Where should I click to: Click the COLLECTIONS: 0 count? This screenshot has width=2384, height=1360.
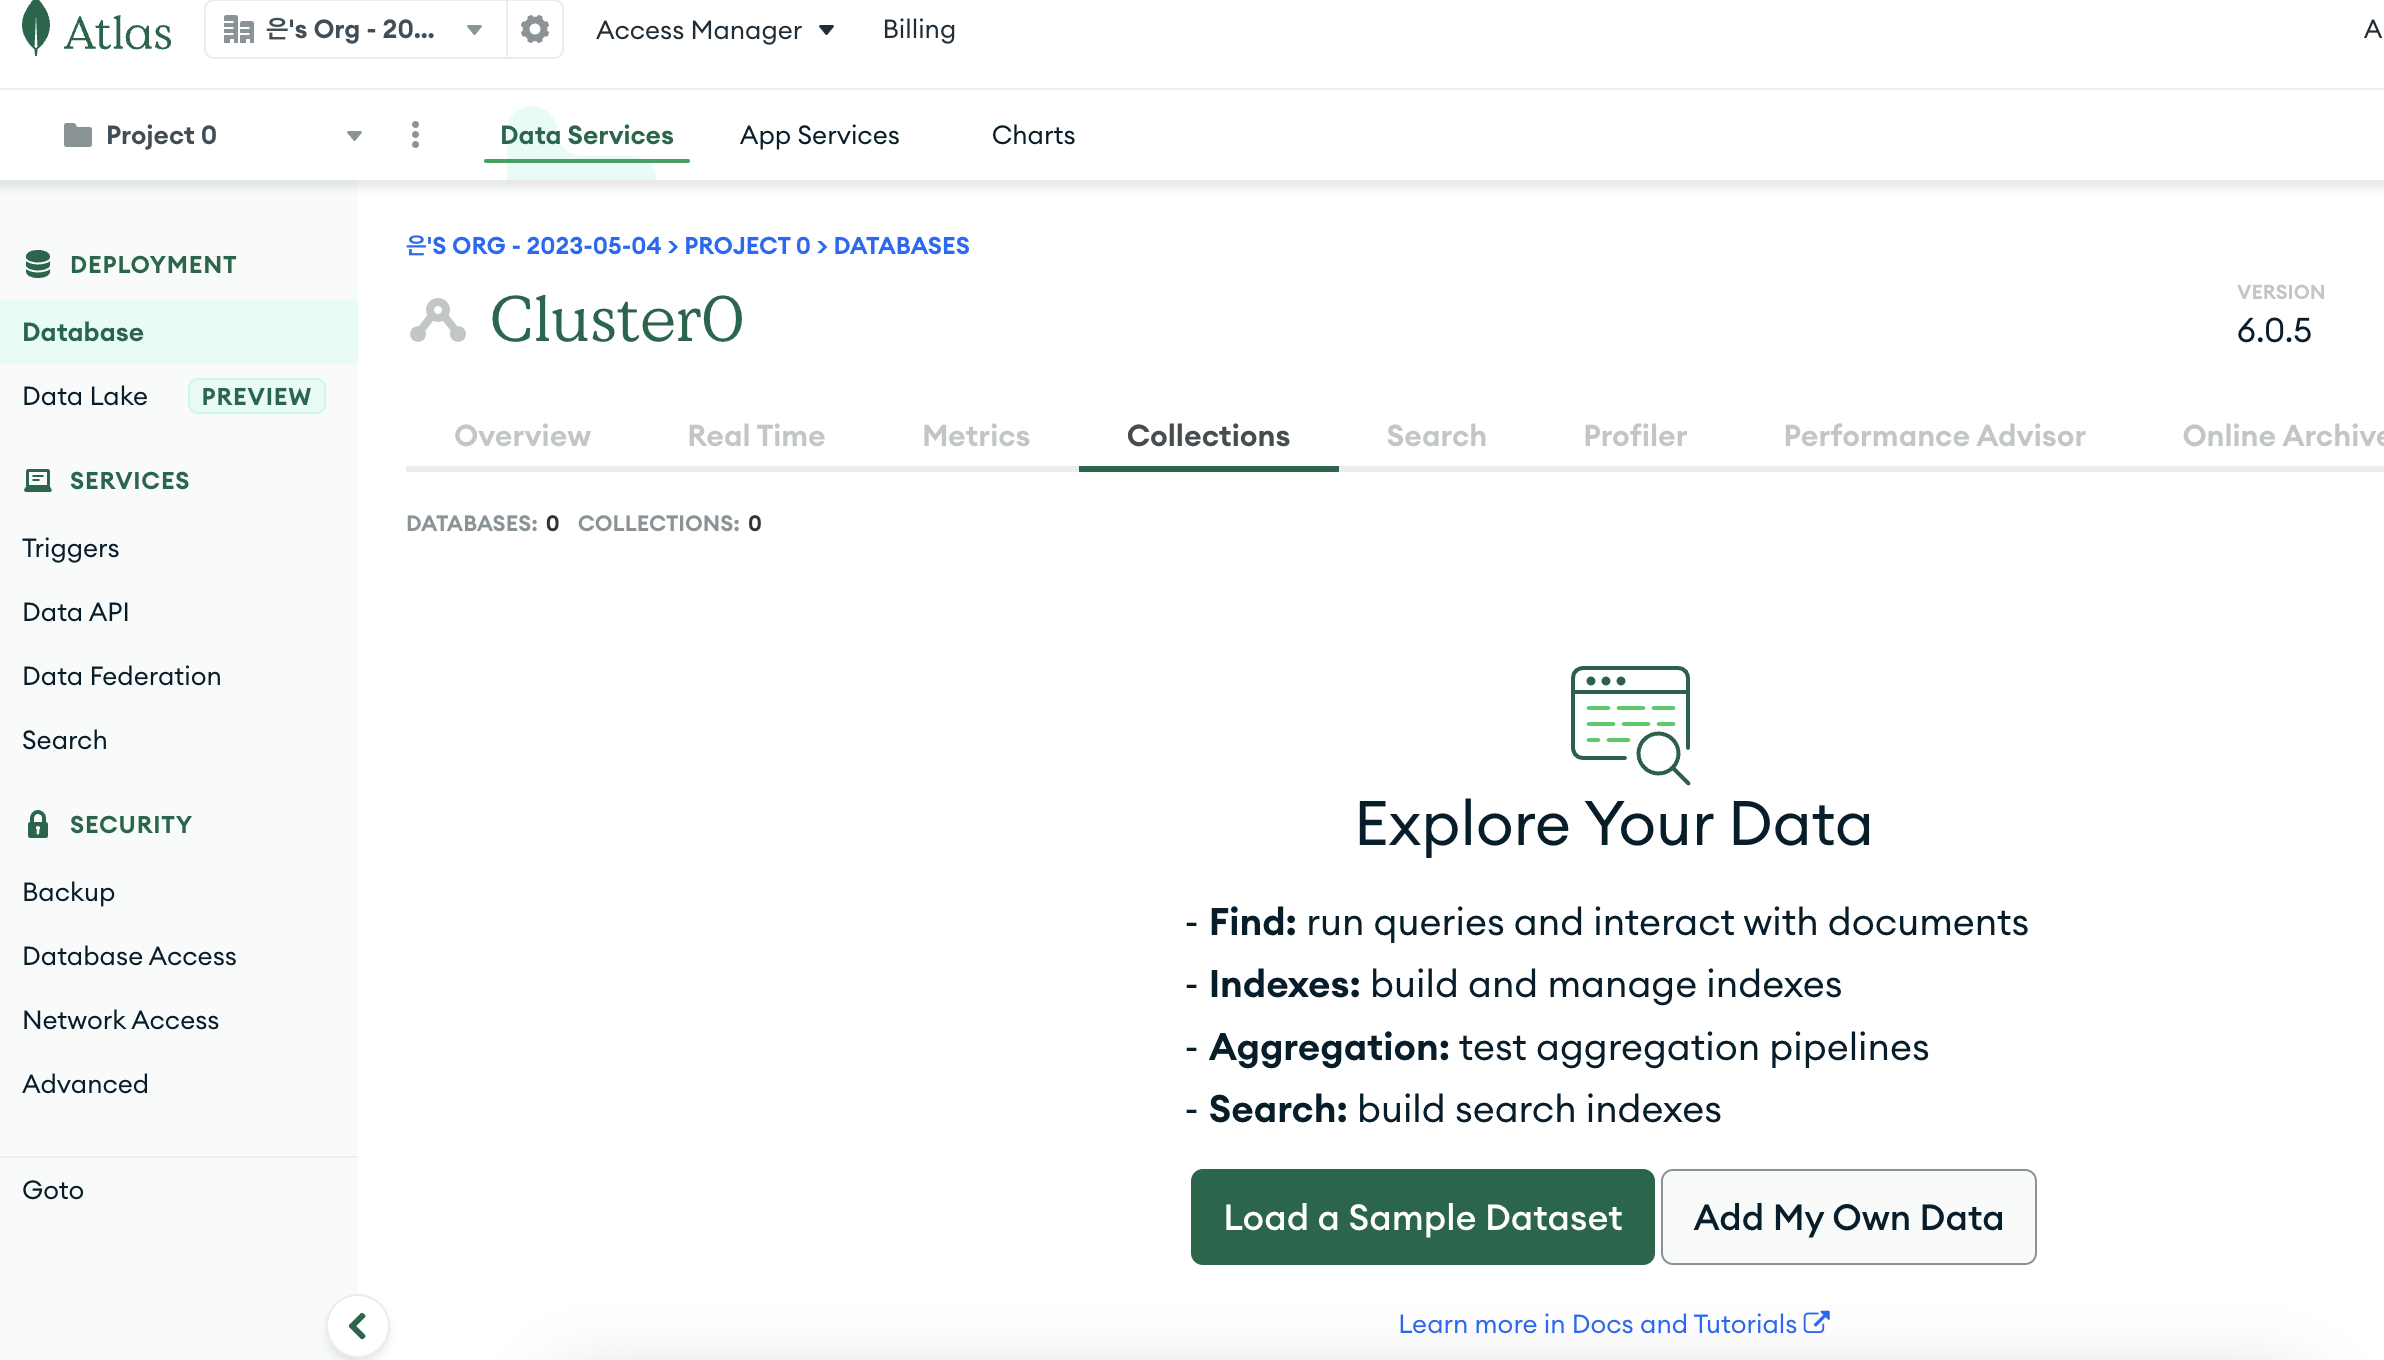coord(670,524)
